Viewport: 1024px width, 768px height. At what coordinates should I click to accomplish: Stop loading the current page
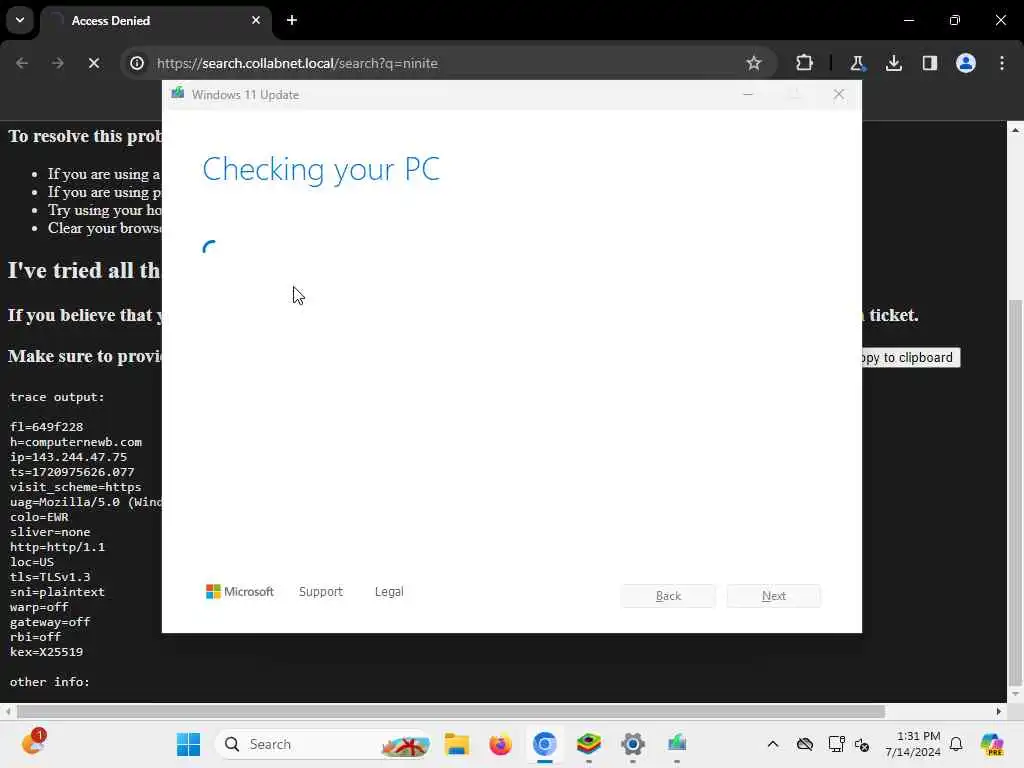coord(94,63)
